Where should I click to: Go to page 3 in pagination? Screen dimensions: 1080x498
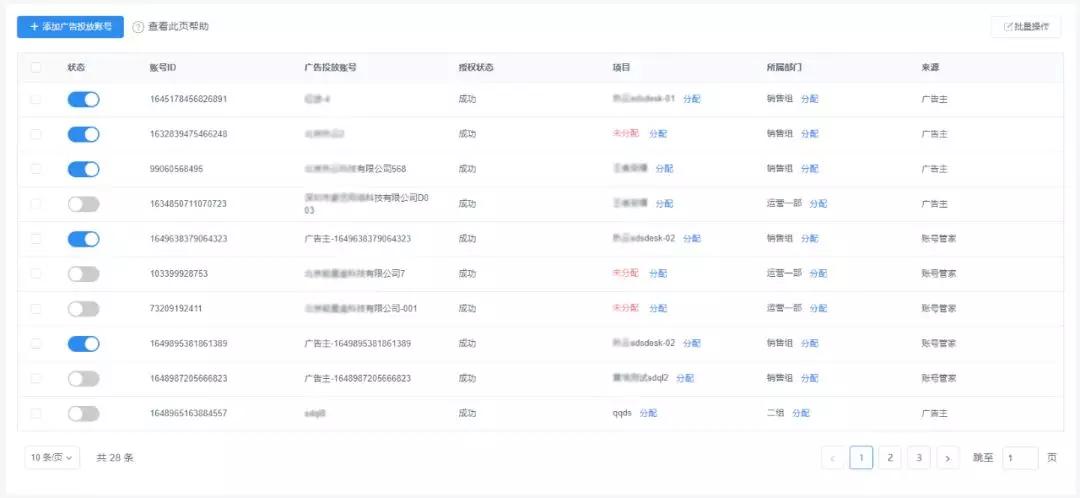[919, 458]
